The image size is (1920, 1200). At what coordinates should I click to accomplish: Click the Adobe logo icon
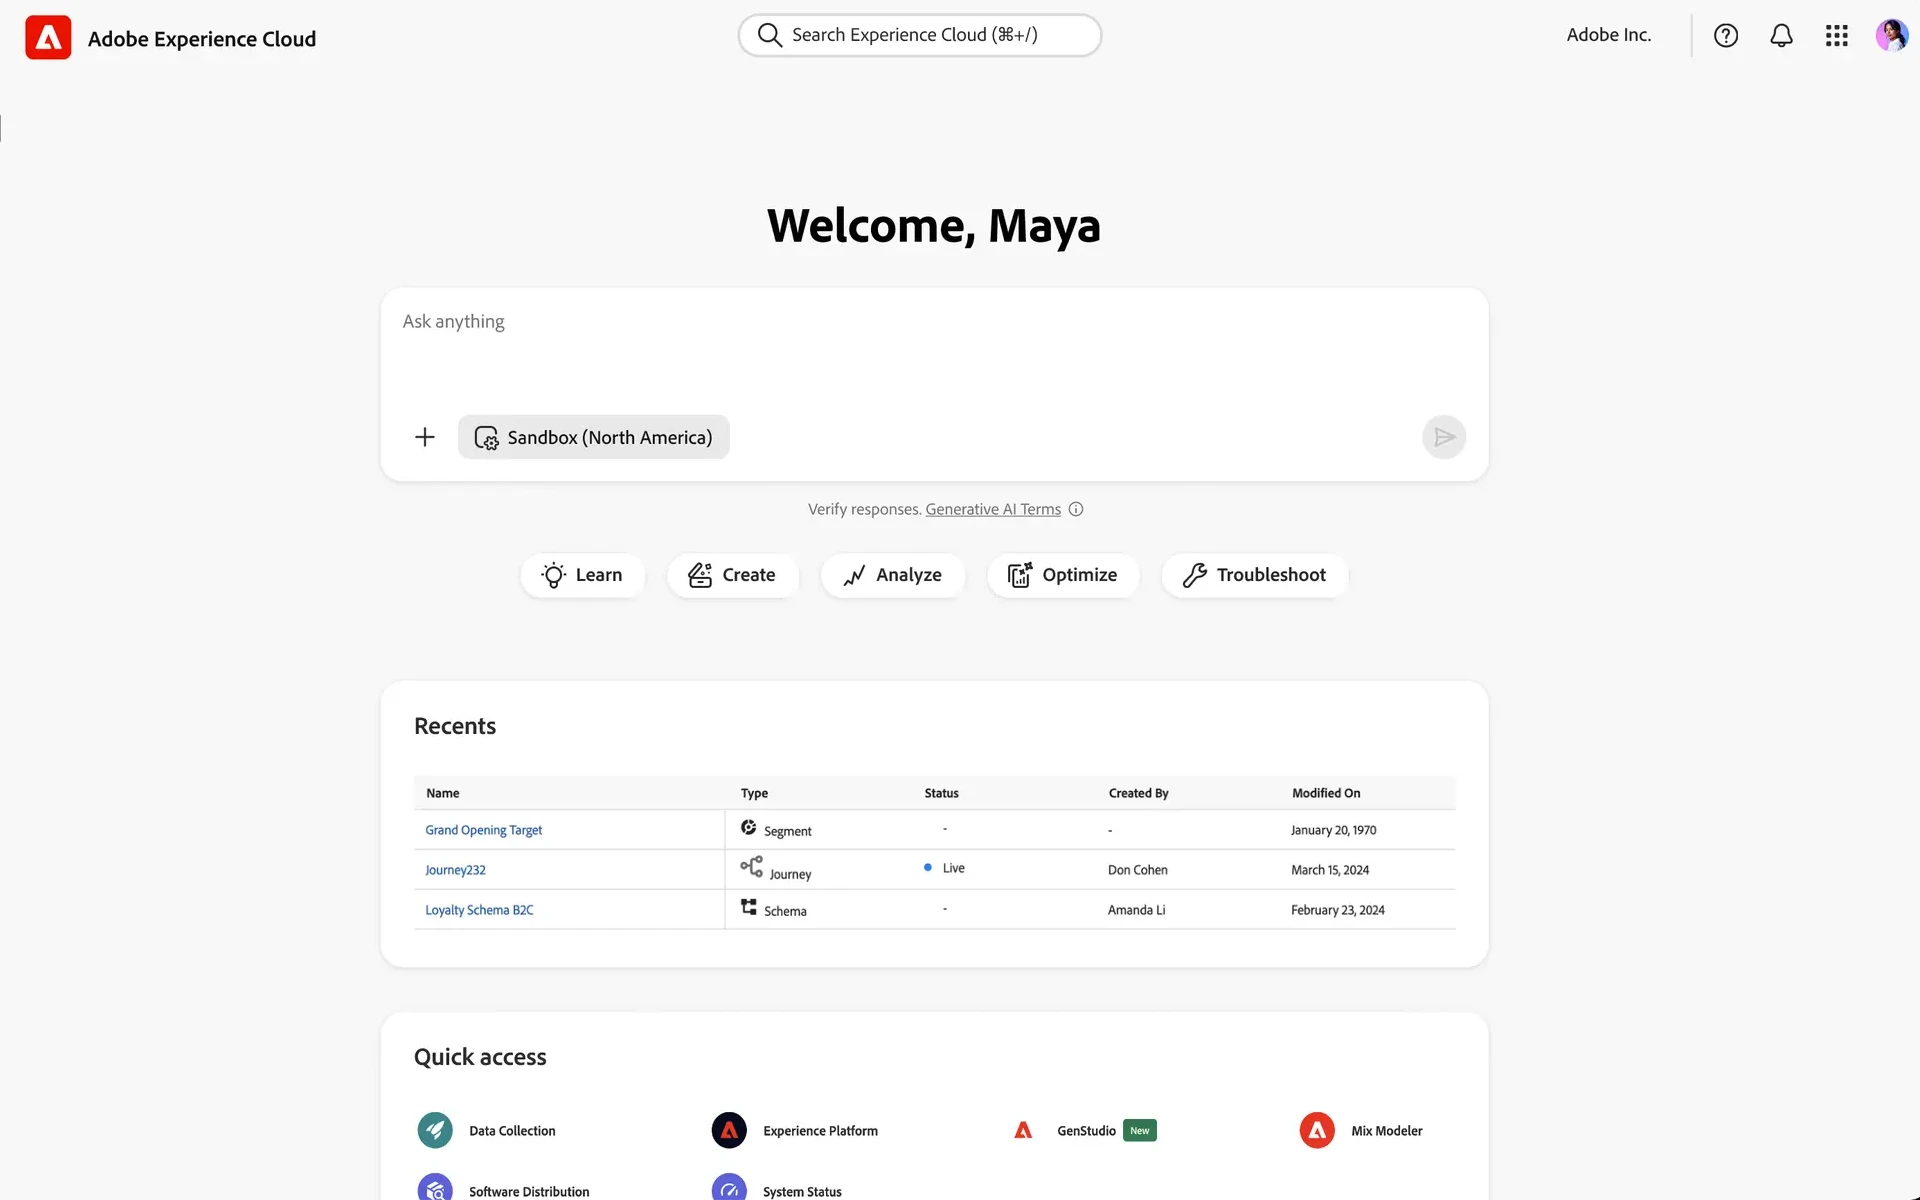[x=48, y=38]
